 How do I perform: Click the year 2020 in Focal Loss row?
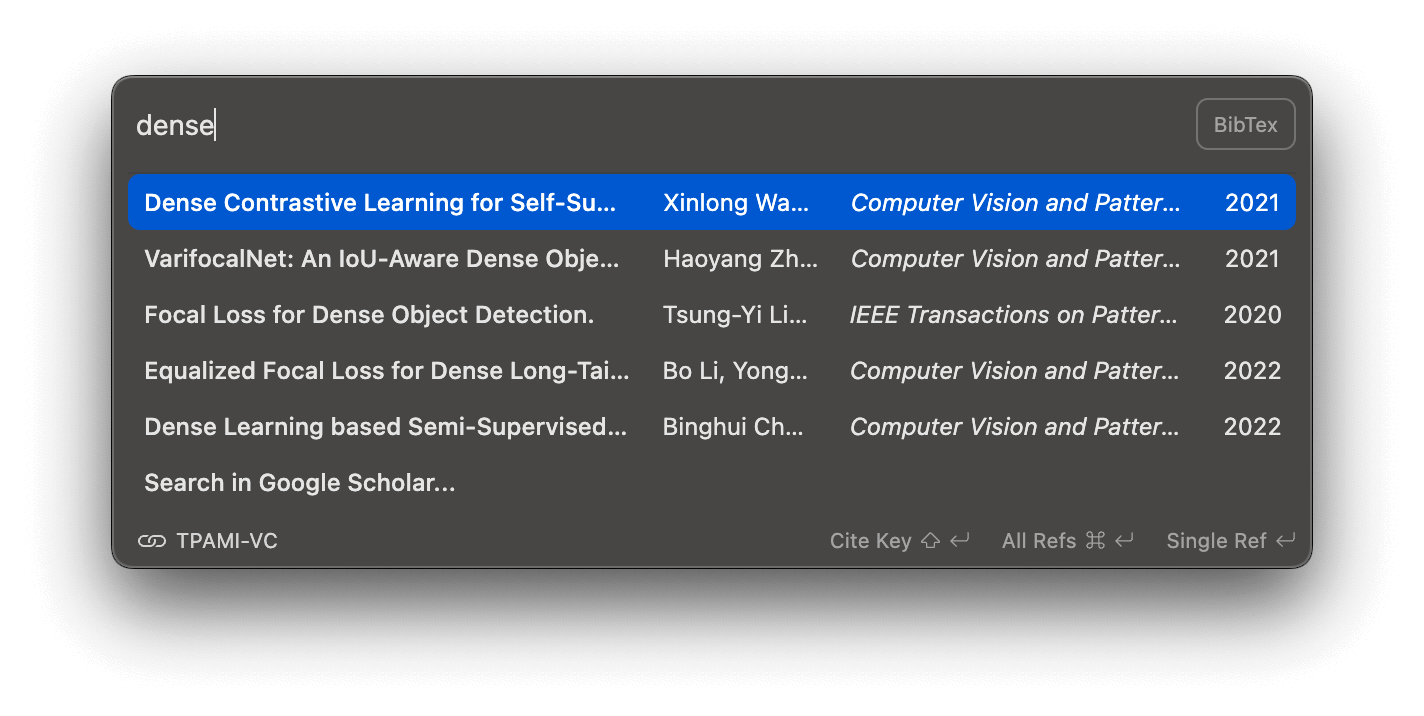point(1252,315)
